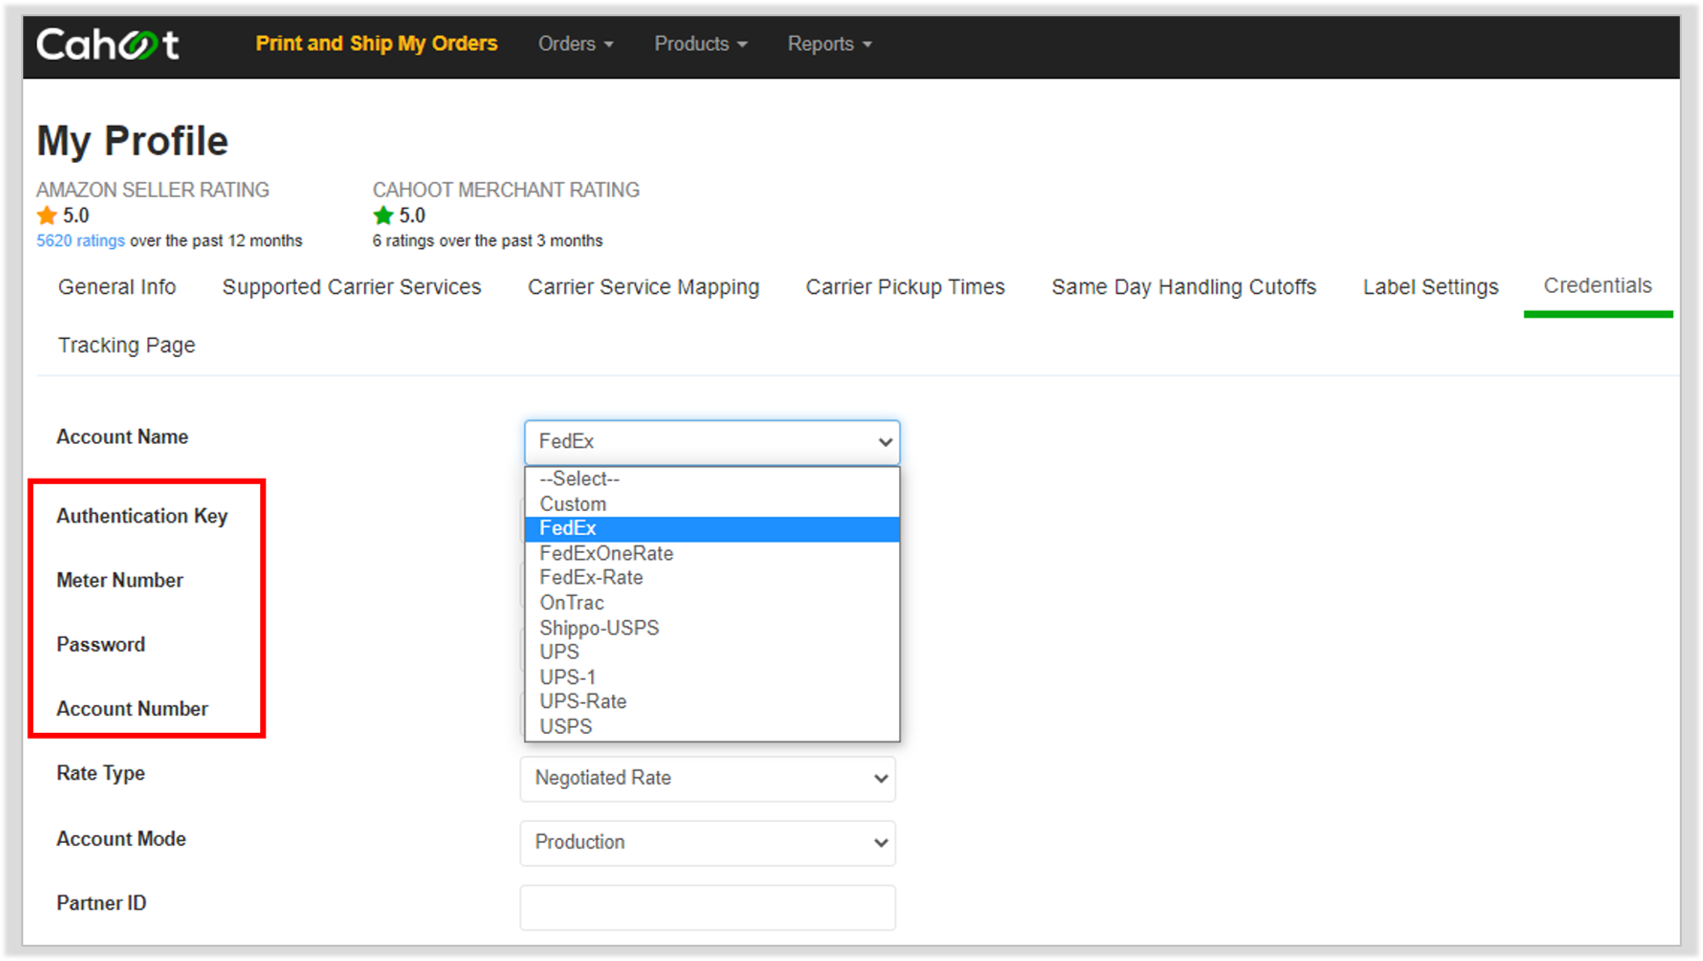Open the Account Mode Production dropdown
The width and height of the screenshot is (1703, 961).
click(x=708, y=843)
